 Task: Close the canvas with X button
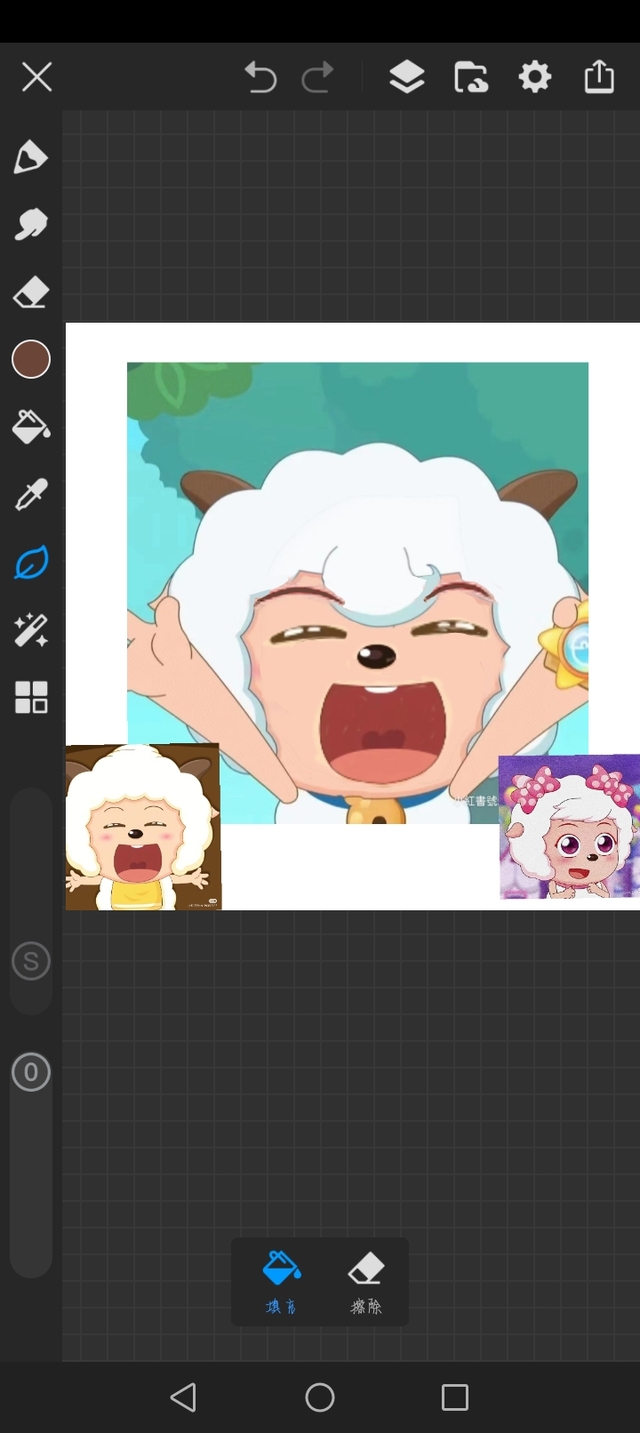[37, 77]
